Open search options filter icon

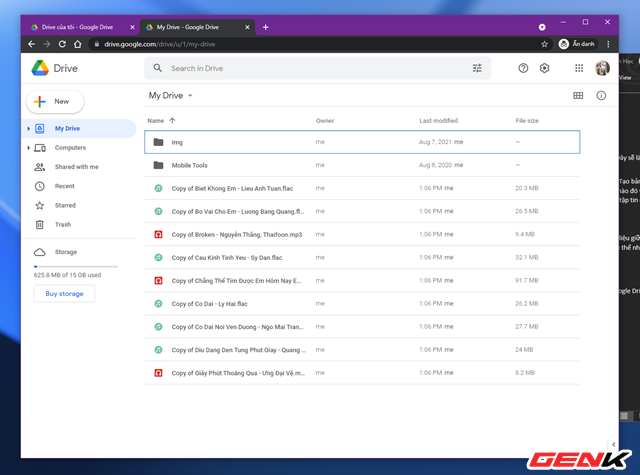[x=477, y=68]
